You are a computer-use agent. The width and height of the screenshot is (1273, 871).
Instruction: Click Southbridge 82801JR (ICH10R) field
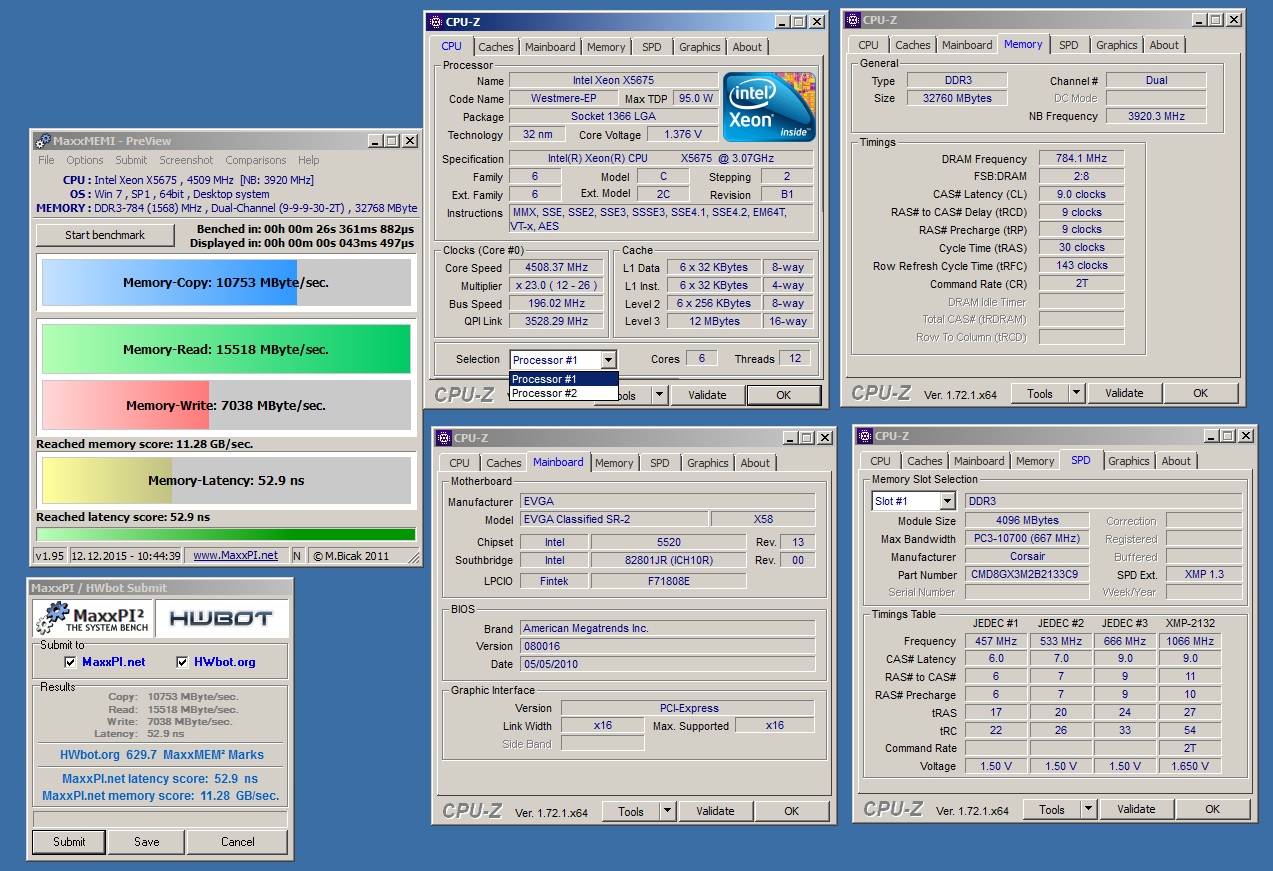coord(668,560)
